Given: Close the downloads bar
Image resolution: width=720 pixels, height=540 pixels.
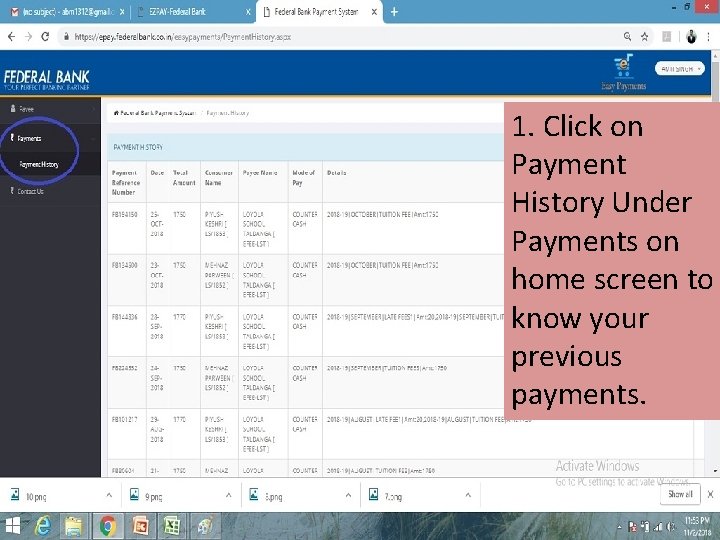Looking at the screenshot, I should pyautogui.click(x=710, y=494).
